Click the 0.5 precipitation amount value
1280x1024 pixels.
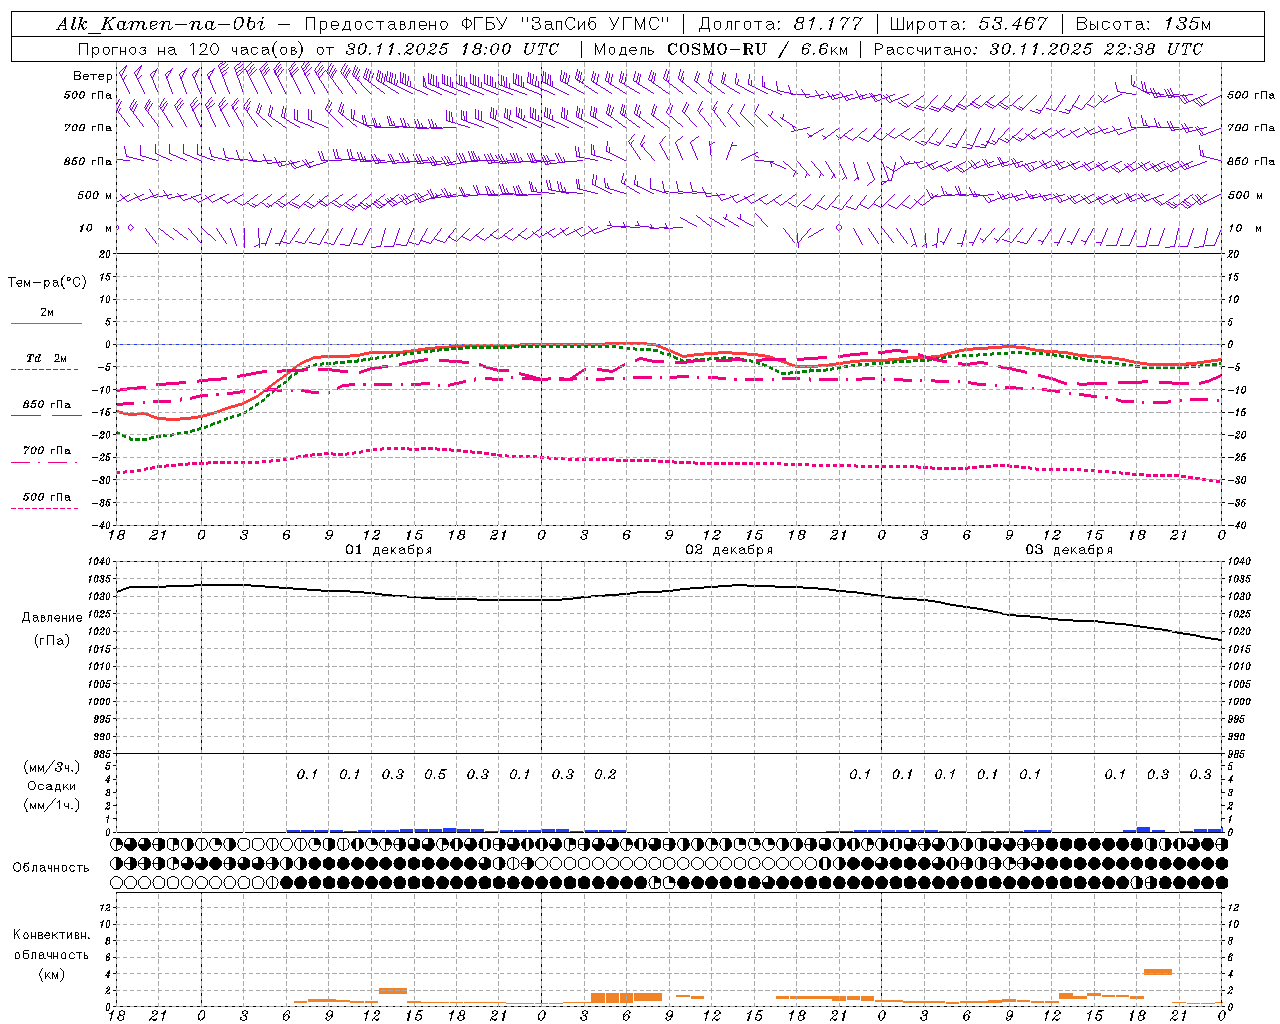(x=435, y=775)
